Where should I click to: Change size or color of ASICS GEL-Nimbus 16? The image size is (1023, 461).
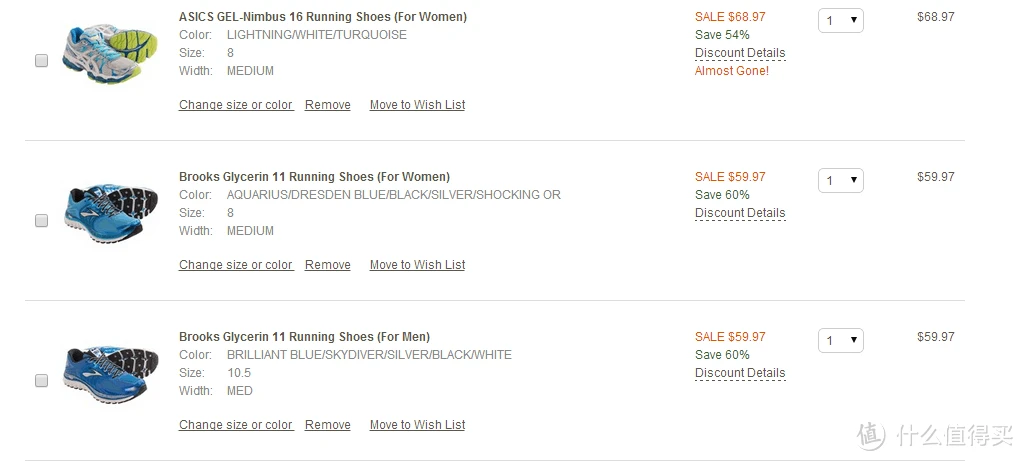[x=236, y=105]
